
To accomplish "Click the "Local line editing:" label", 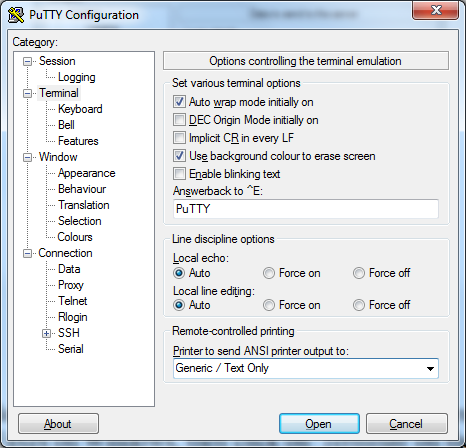I will coord(214,291).
